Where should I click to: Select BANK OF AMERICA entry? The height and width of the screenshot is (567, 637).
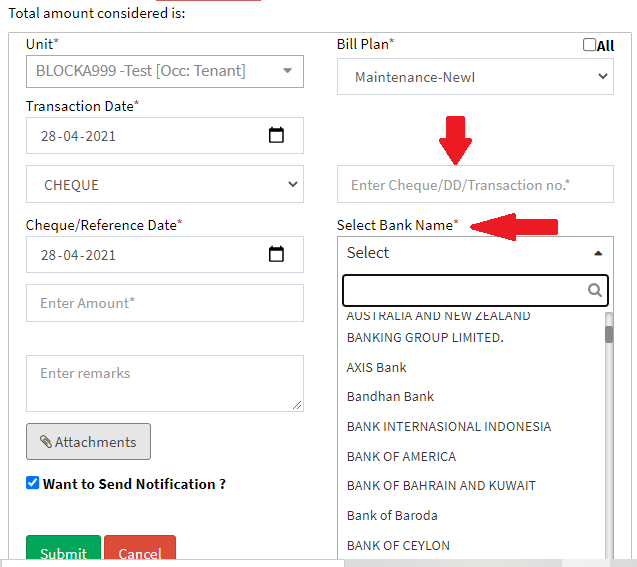point(401,456)
